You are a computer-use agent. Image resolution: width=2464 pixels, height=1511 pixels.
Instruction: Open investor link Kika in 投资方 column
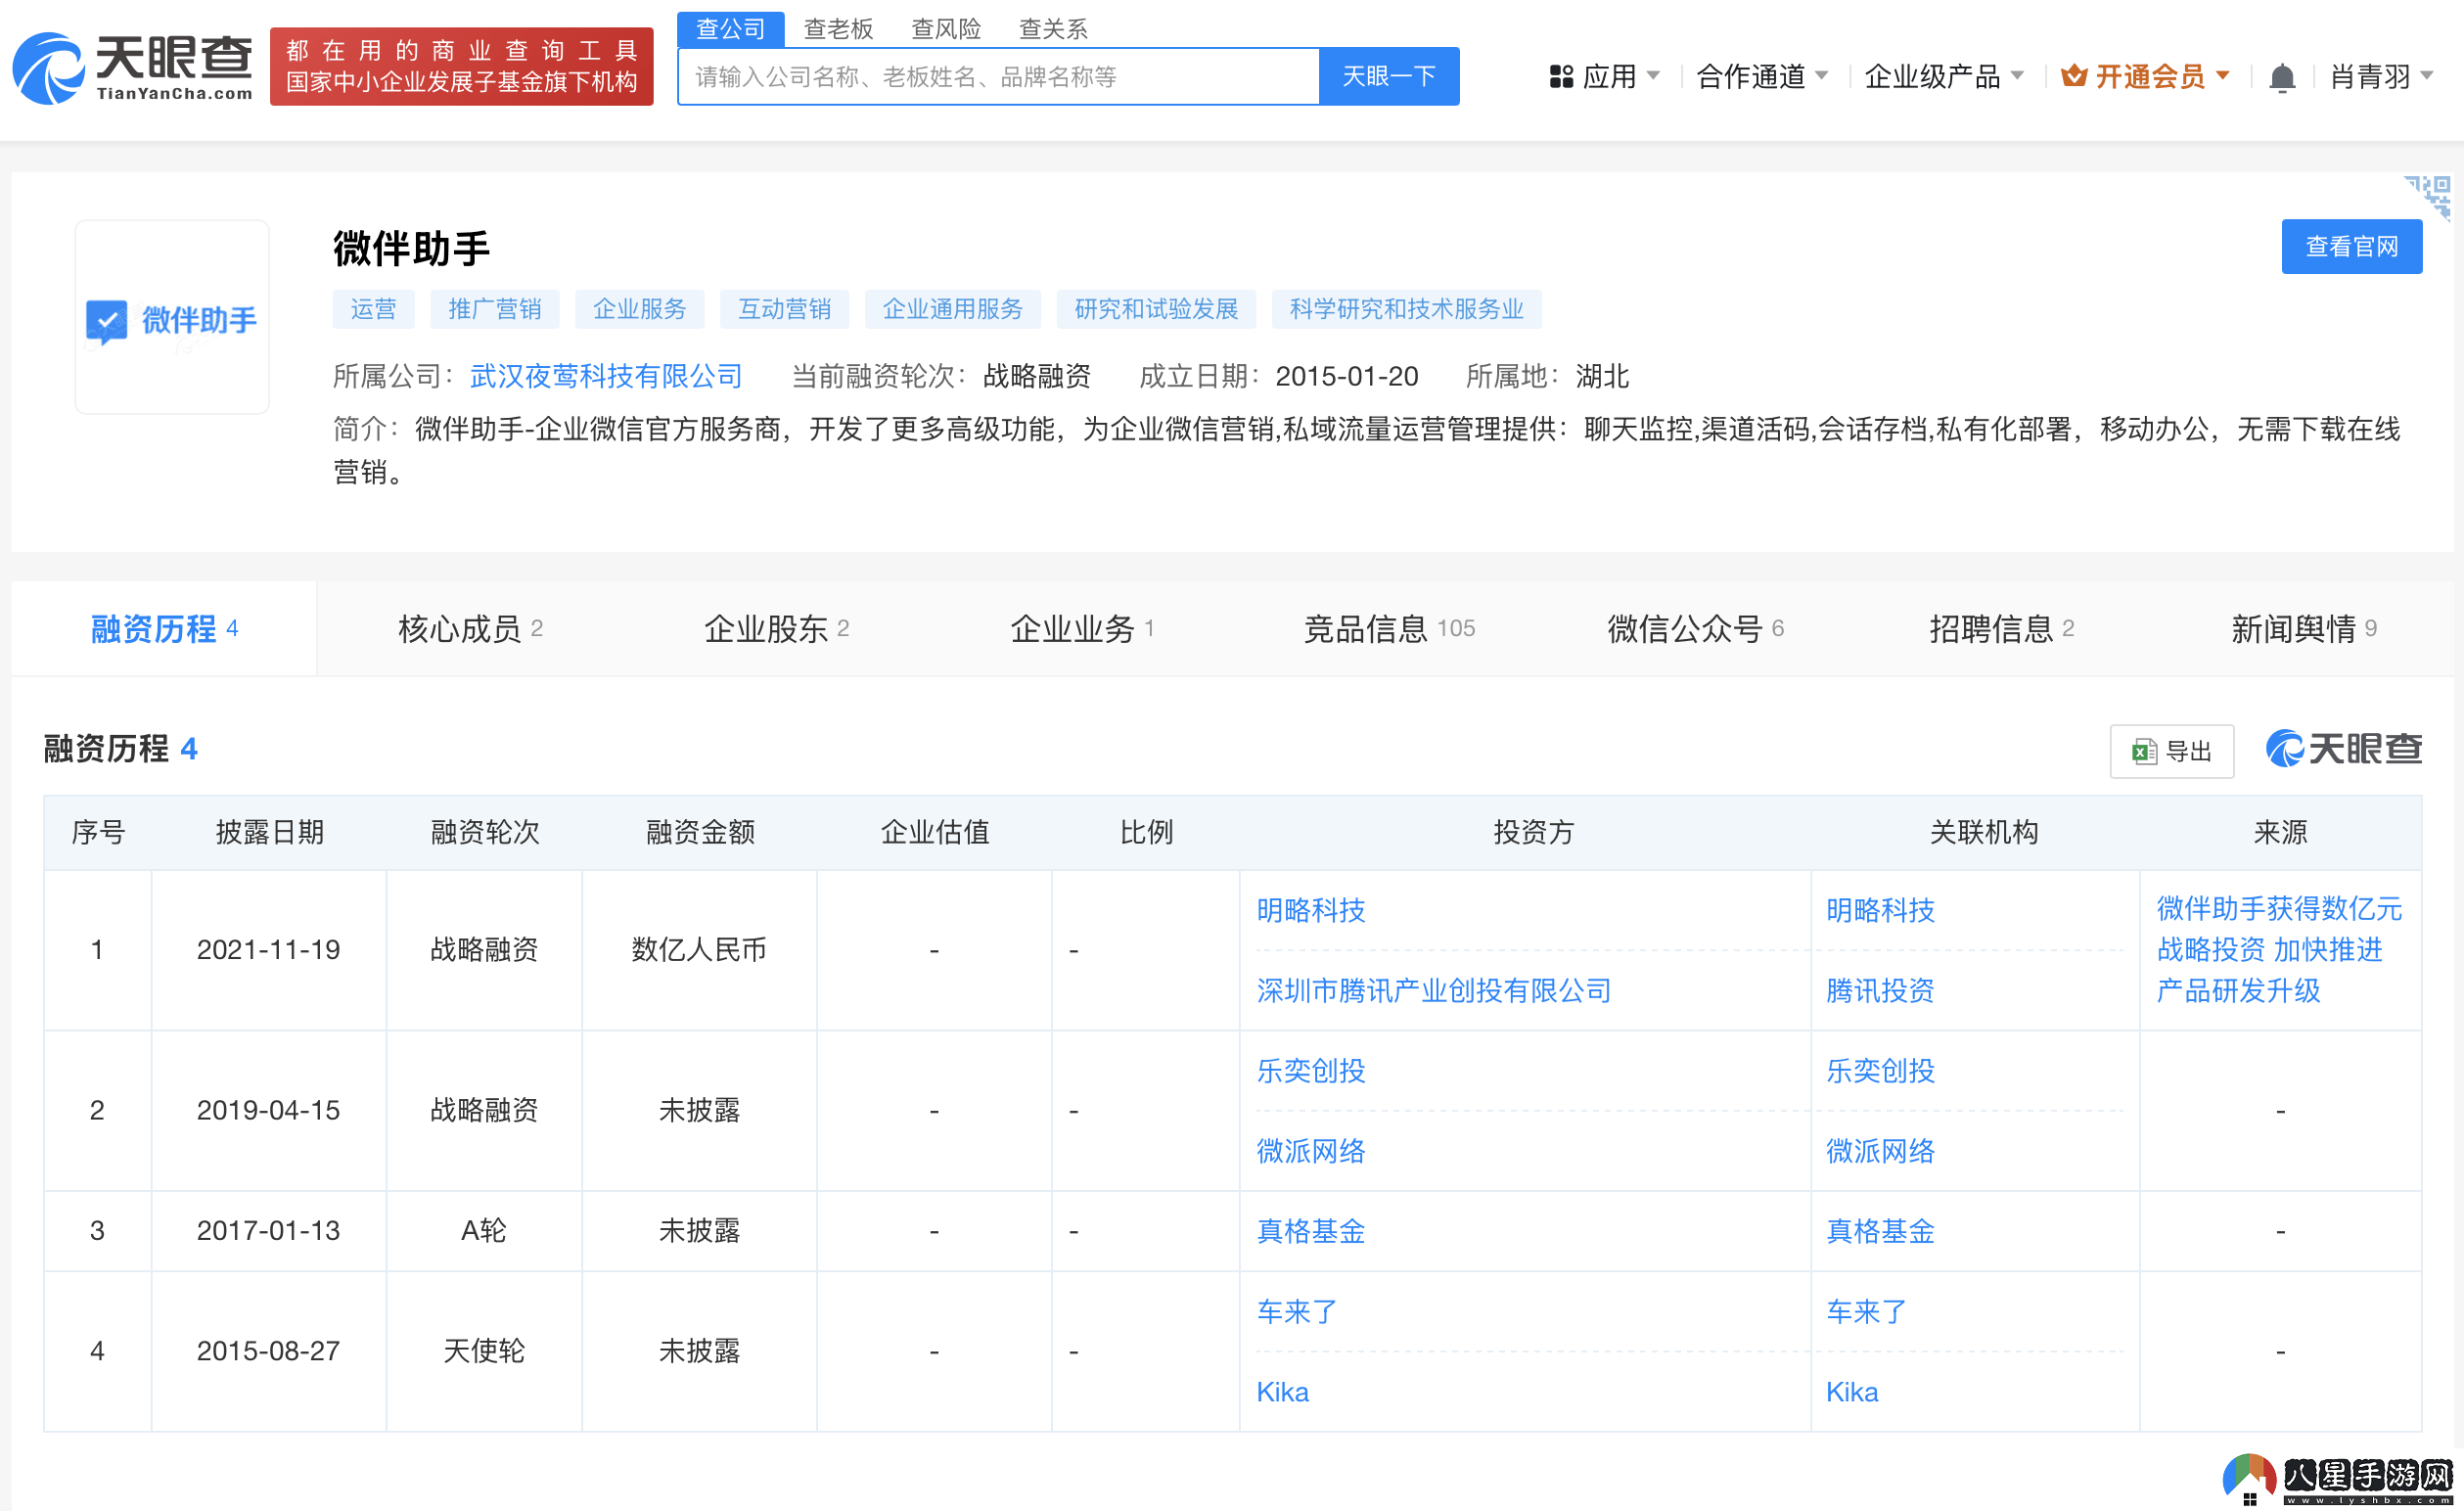[x=1282, y=1392]
